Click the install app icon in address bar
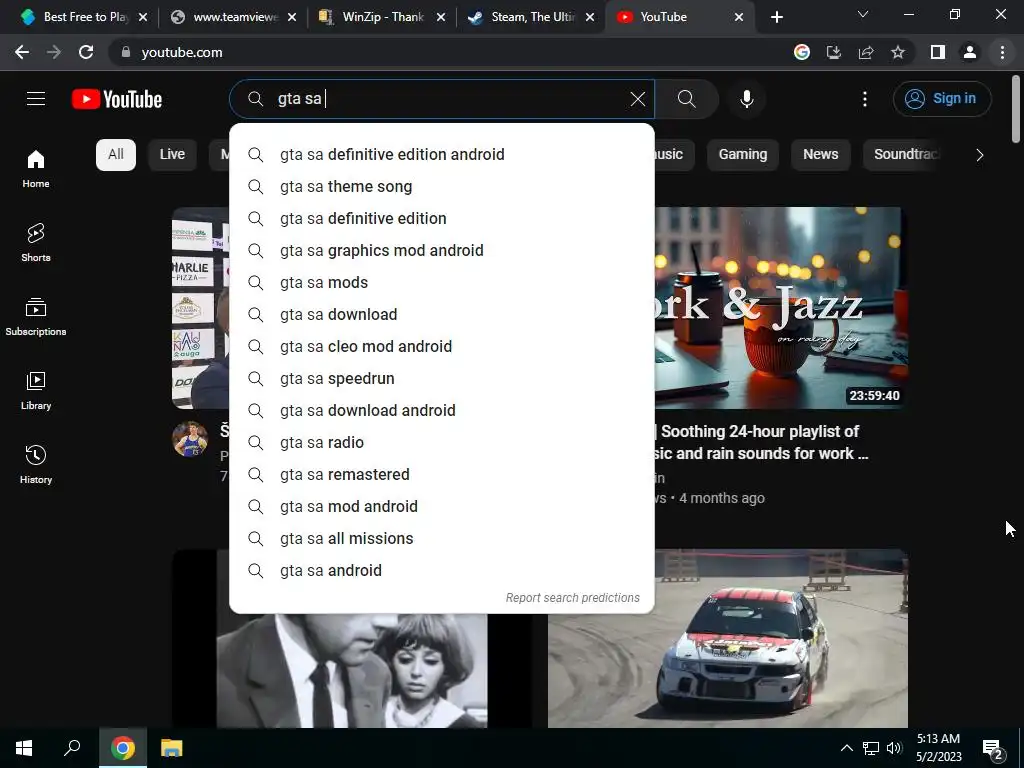The height and width of the screenshot is (768, 1024). pyautogui.click(x=834, y=52)
